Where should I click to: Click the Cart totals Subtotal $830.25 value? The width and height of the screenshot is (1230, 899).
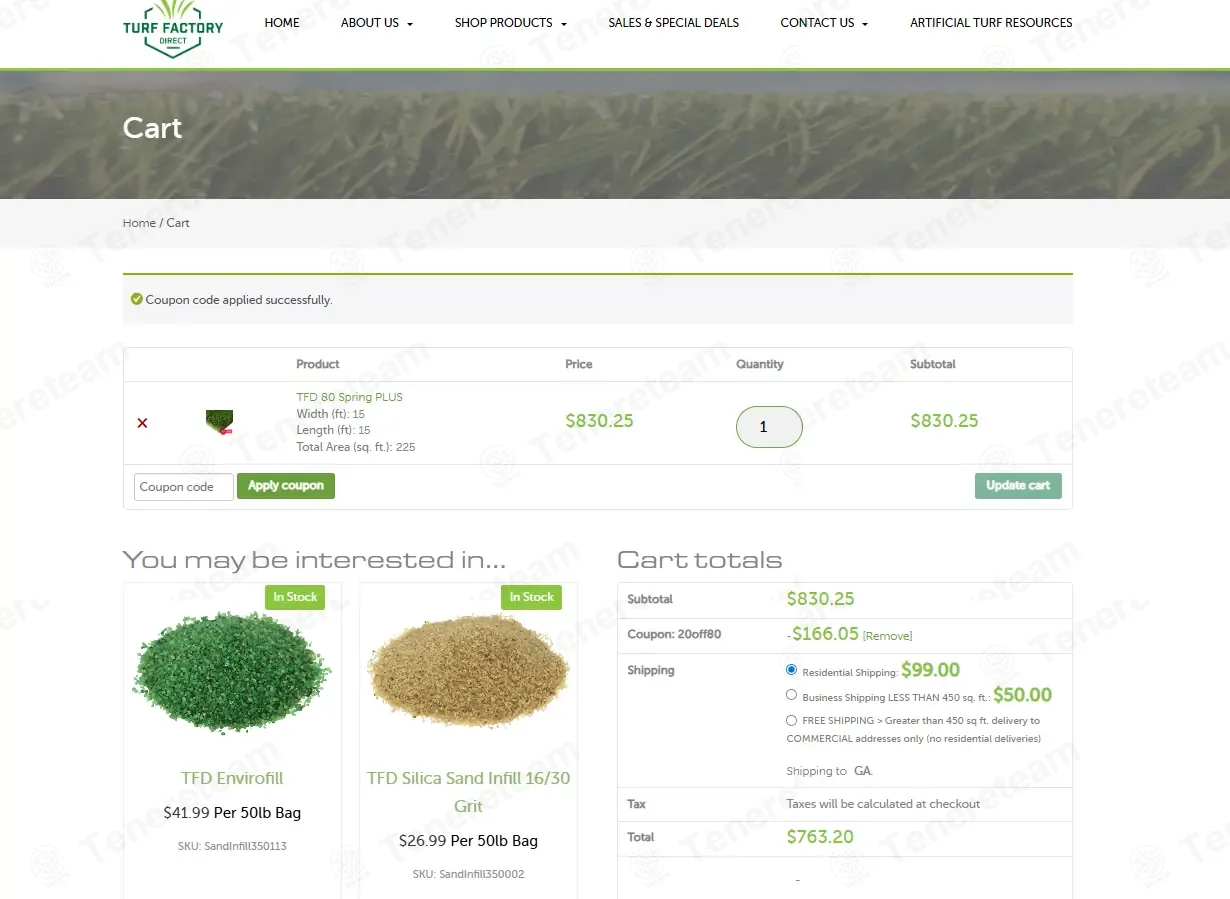[x=820, y=599]
